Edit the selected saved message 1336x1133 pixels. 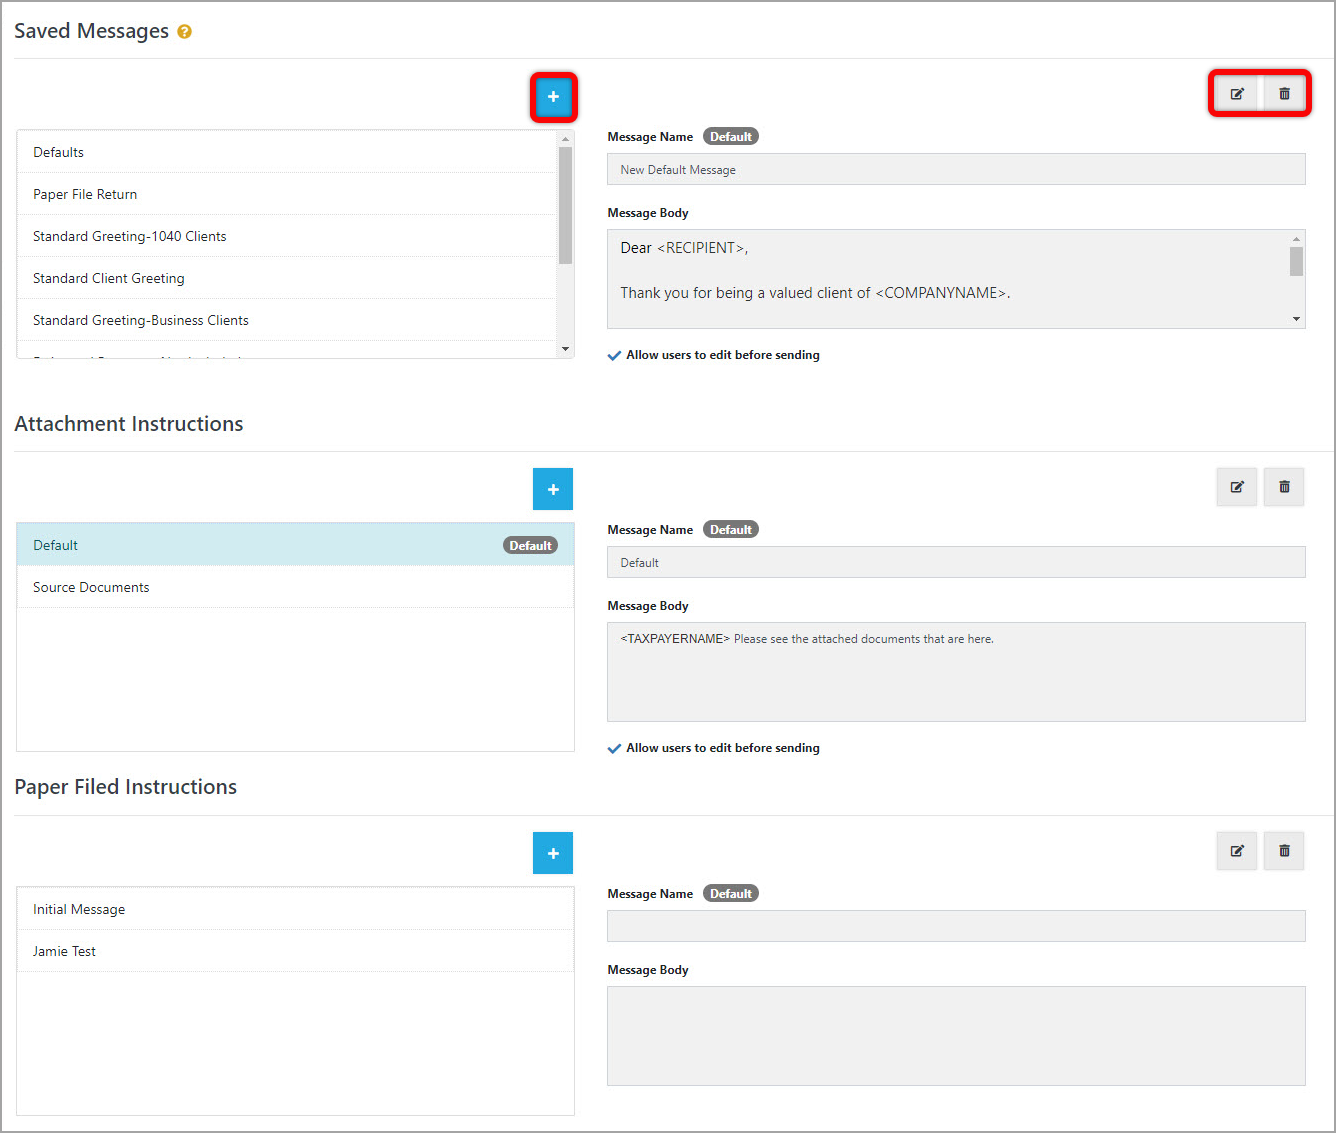[1236, 93]
